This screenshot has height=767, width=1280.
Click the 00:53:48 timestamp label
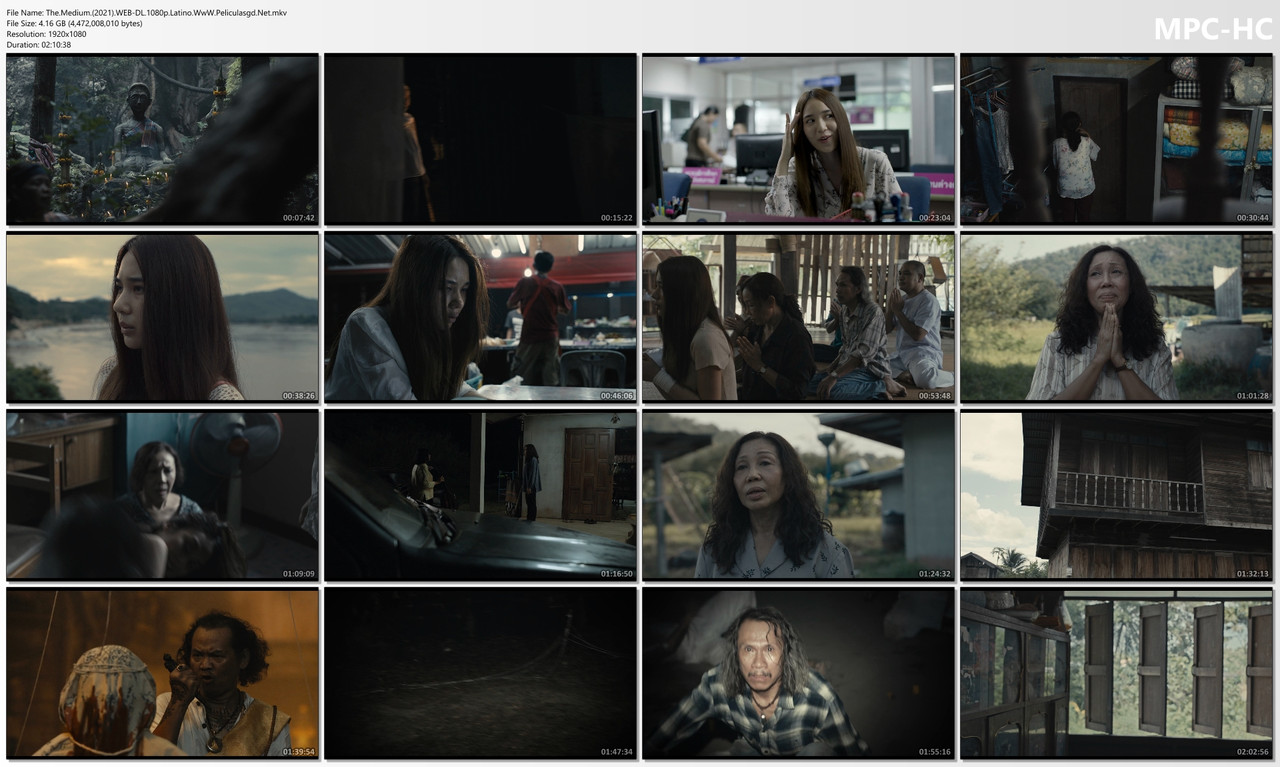coord(935,396)
